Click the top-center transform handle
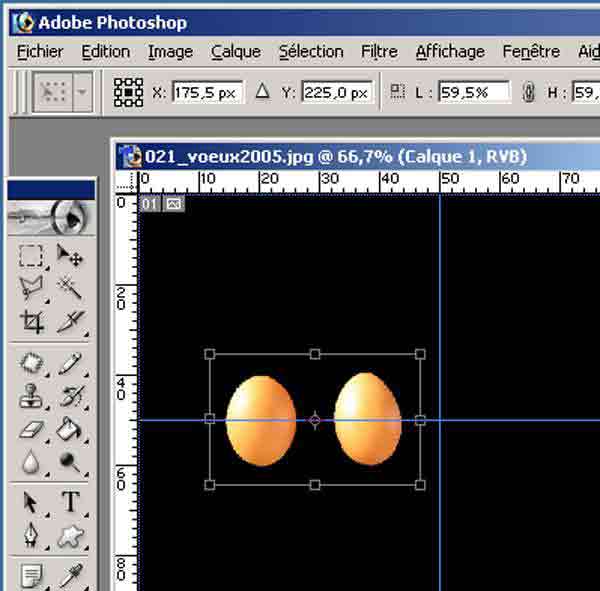Screen dimensions: 600x591 [x=315, y=354]
